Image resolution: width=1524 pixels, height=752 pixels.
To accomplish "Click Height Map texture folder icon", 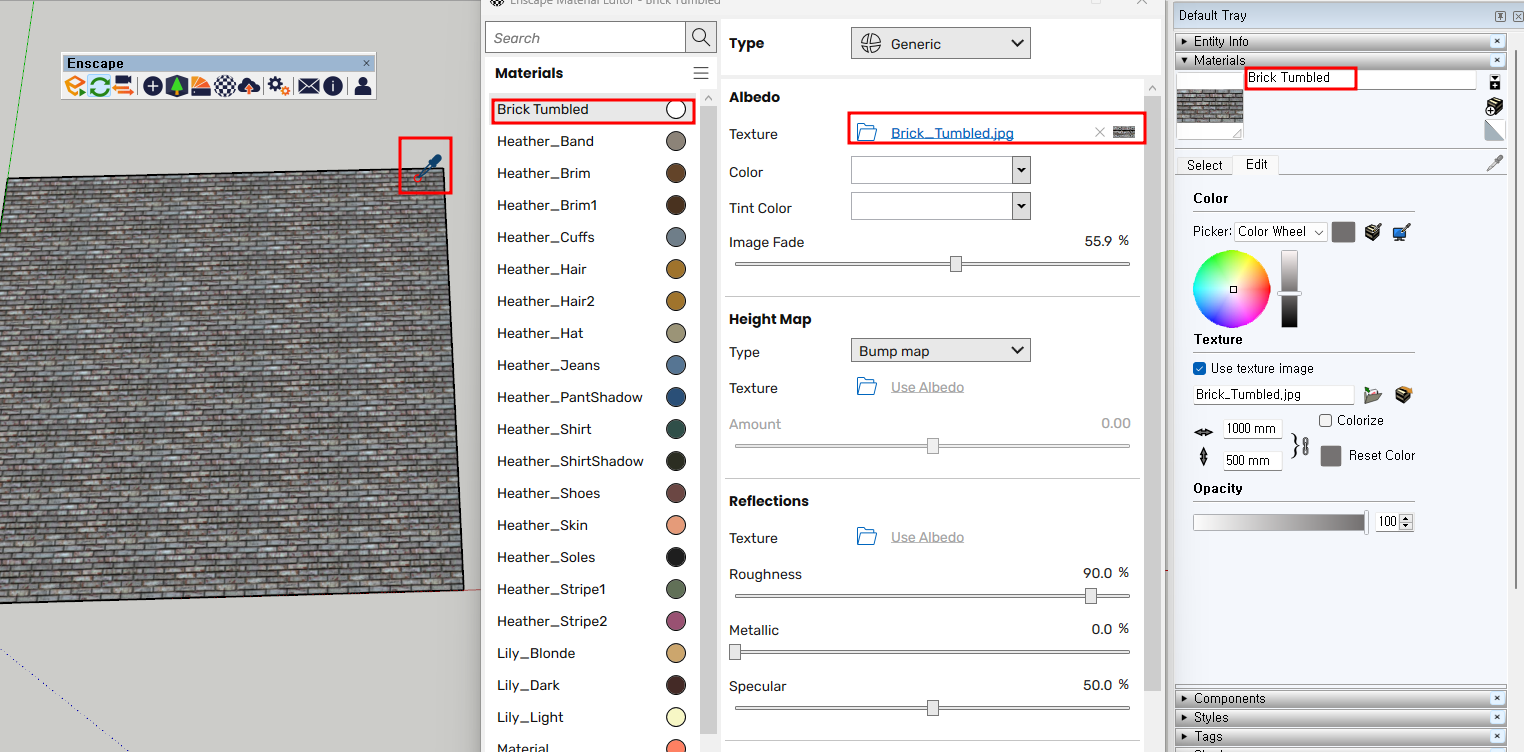I will [x=867, y=387].
